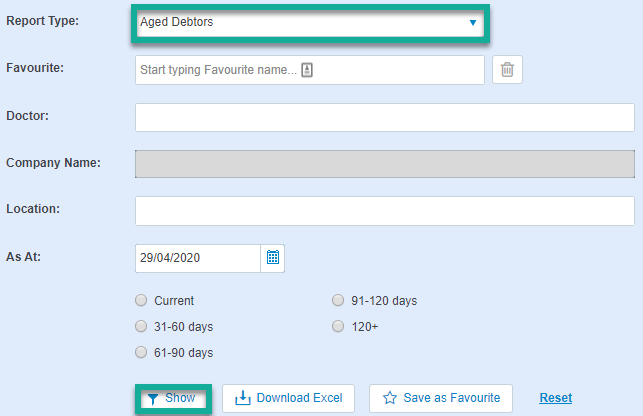
Task: Click the funnel filter icon on Show
Action: point(153,399)
